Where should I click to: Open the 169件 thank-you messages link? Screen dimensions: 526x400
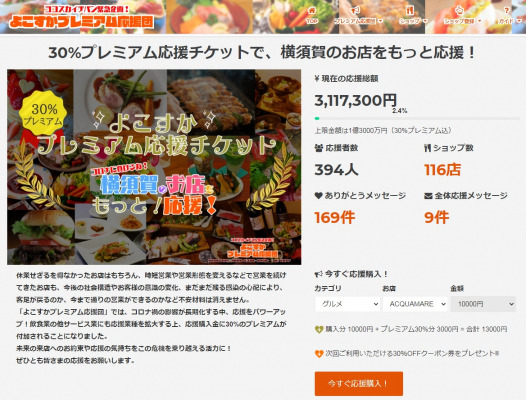[x=334, y=218]
